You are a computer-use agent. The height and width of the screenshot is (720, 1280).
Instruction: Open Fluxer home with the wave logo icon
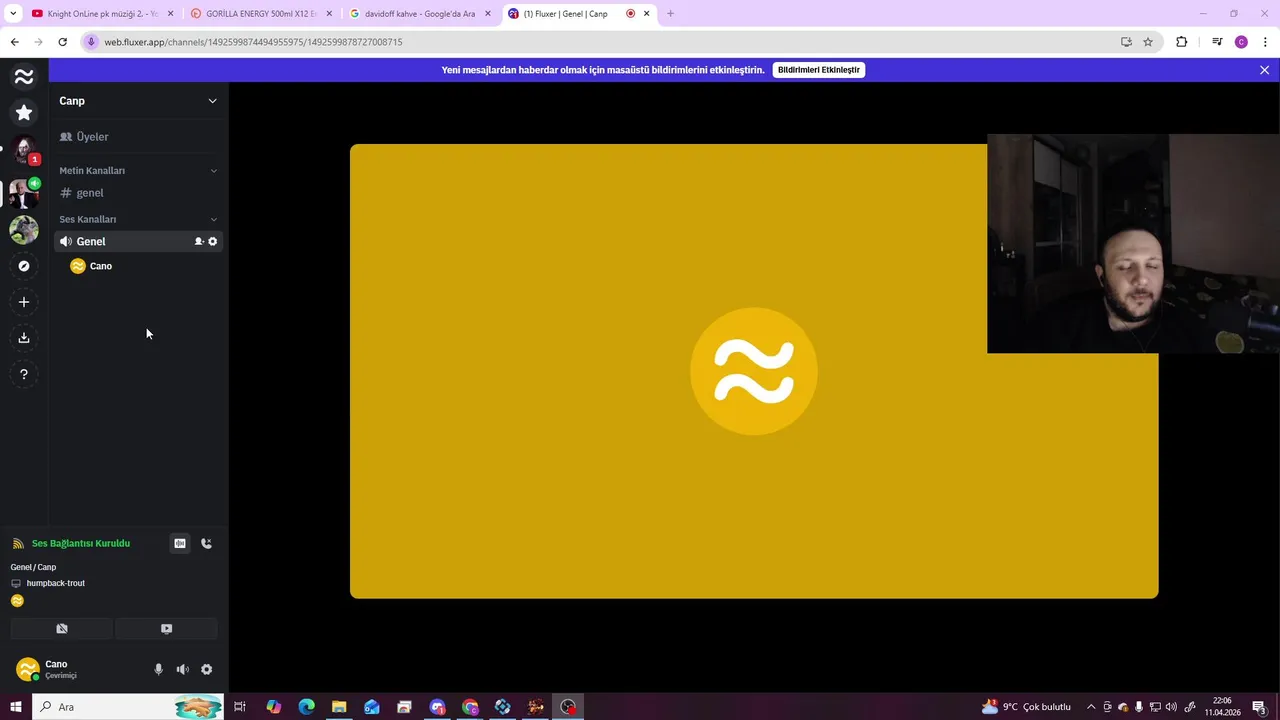24,76
